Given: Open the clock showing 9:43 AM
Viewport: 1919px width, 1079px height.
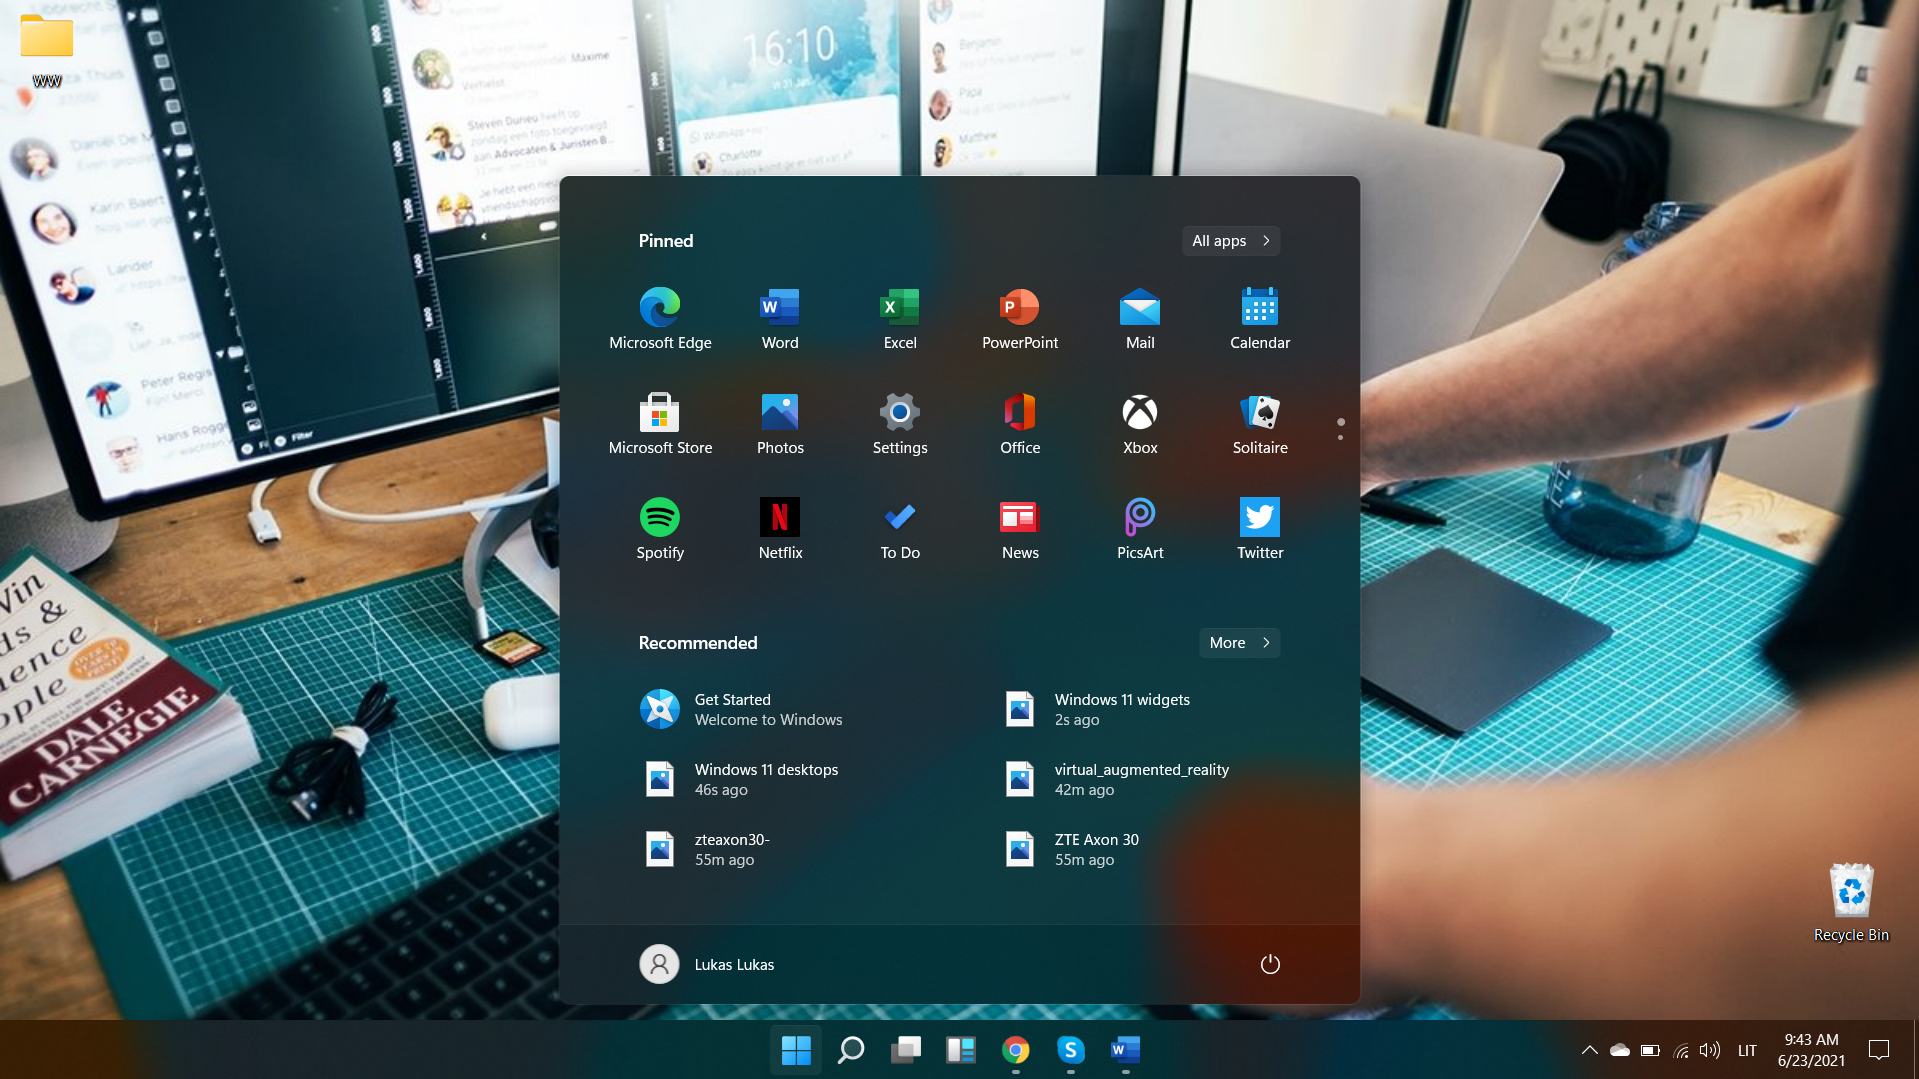Looking at the screenshot, I should point(1811,1050).
